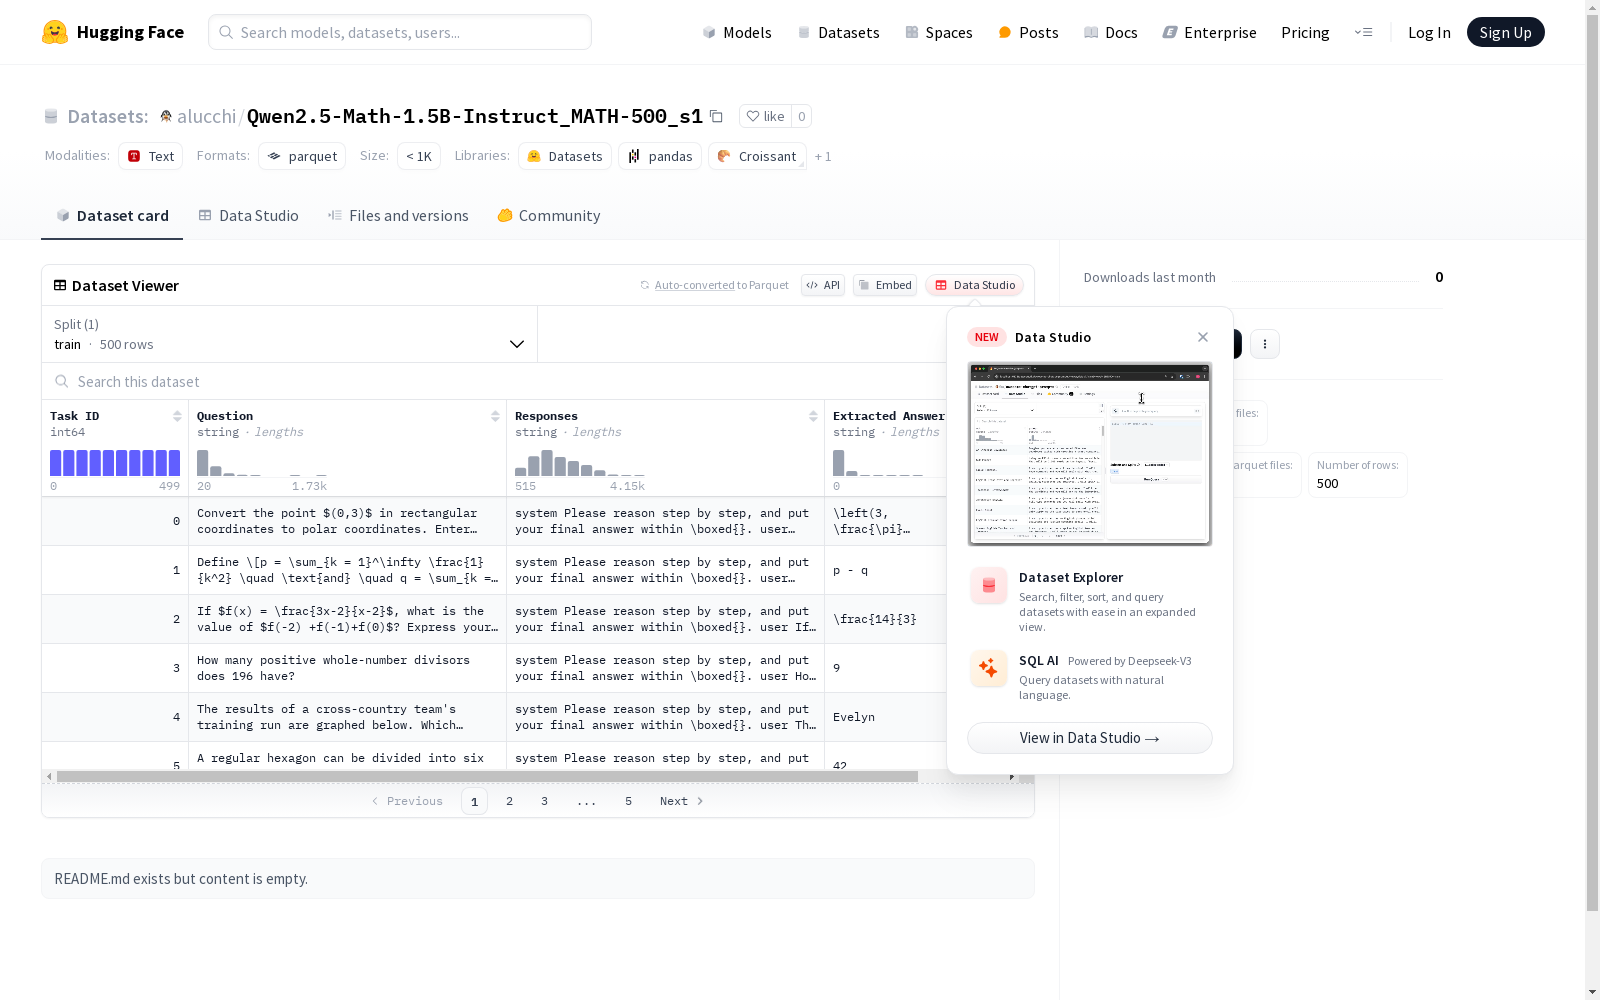Open the Files and versions tab
The width and height of the screenshot is (1600, 1000).
(x=398, y=216)
